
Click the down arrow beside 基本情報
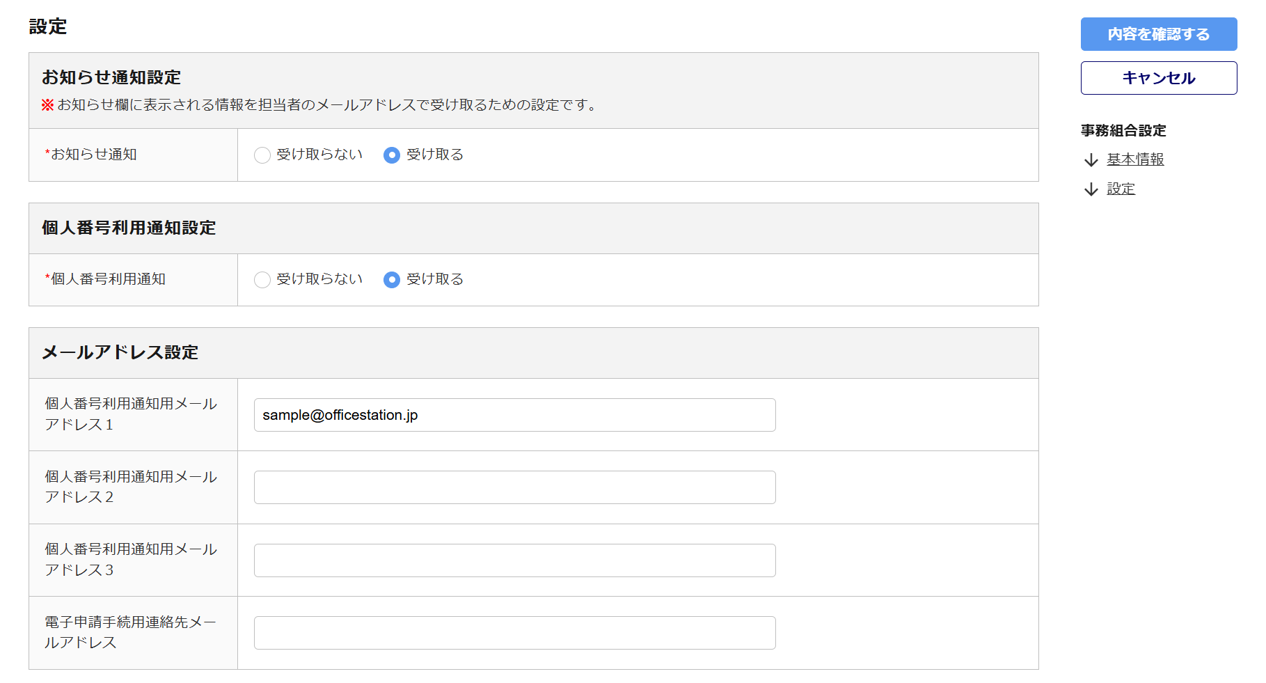pyautogui.click(x=1091, y=160)
